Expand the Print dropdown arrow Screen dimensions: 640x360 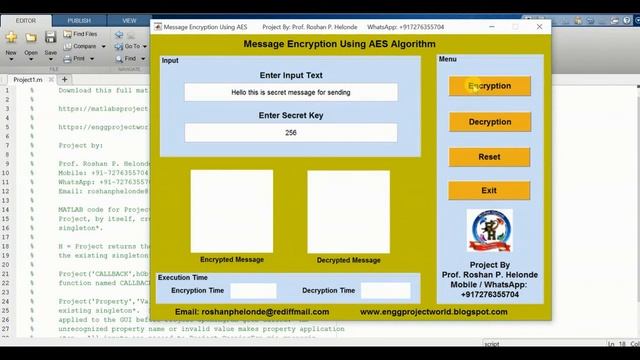(92, 59)
